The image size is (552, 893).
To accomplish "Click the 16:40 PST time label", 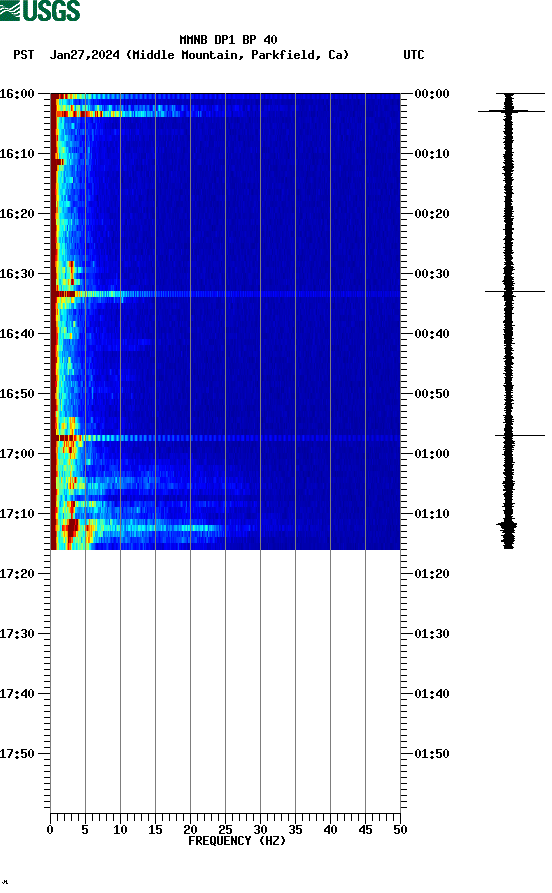I will (x=17, y=334).
